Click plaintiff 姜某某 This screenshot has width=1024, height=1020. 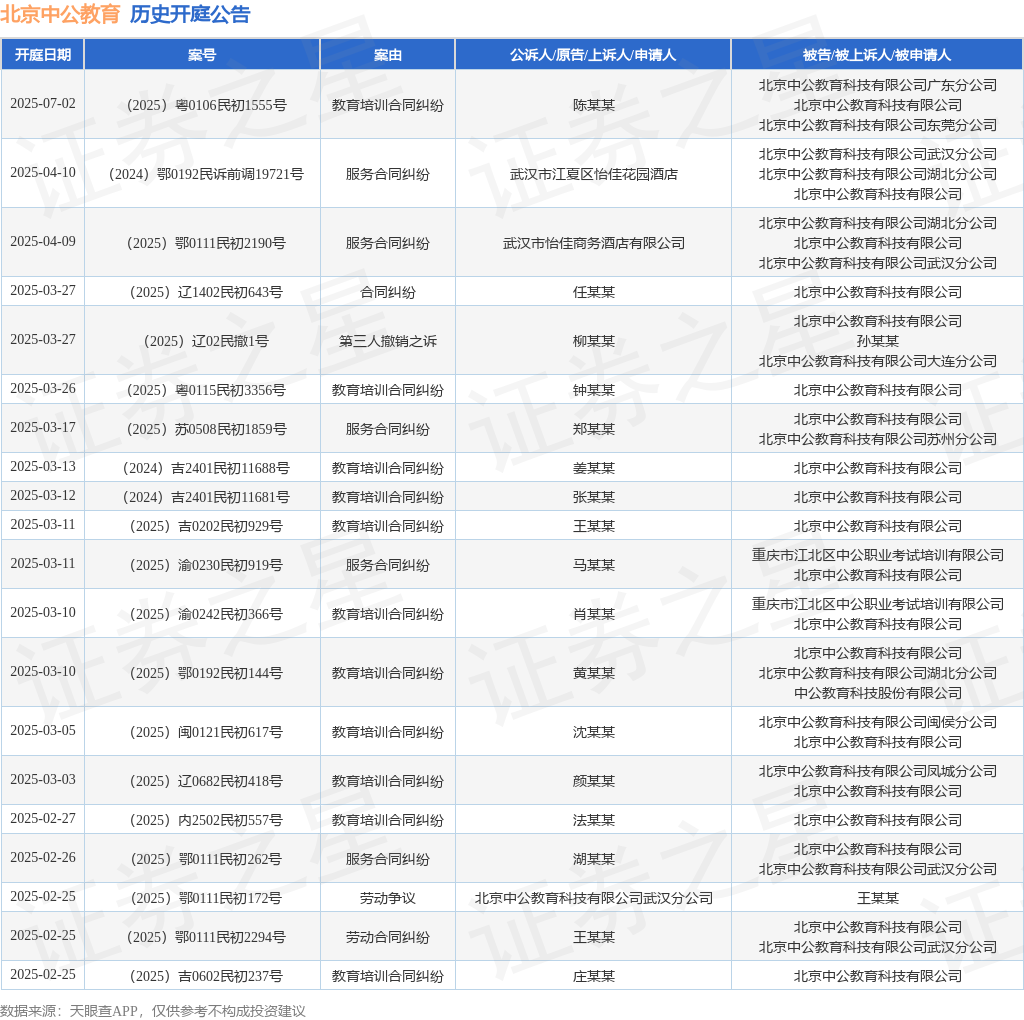(594, 469)
